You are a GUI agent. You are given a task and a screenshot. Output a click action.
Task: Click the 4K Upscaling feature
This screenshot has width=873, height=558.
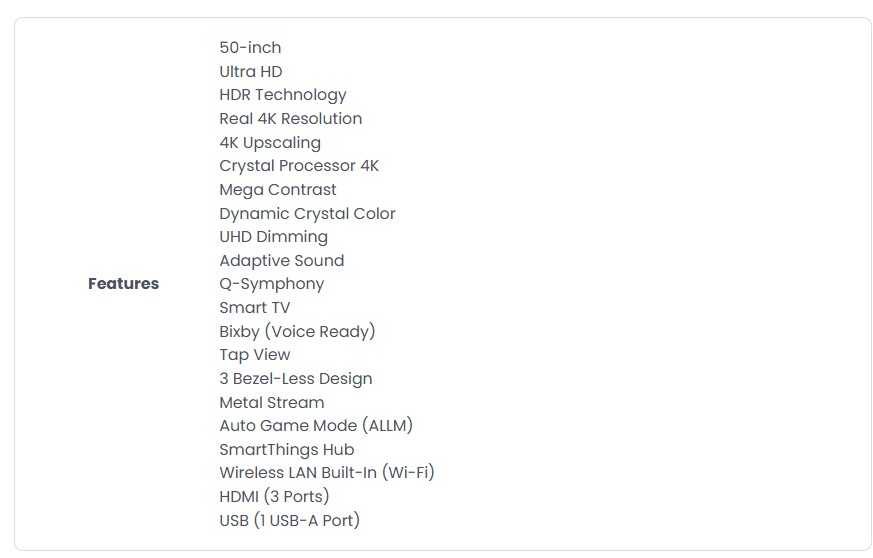coord(270,143)
